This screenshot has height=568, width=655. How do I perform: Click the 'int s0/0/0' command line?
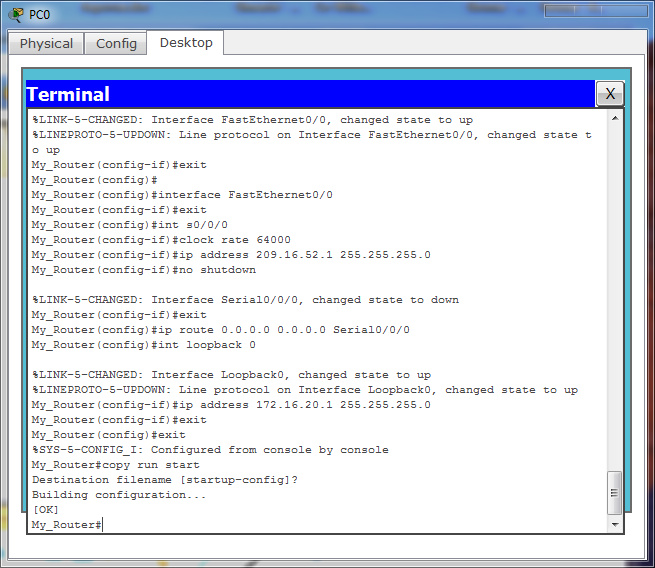pos(129,225)
